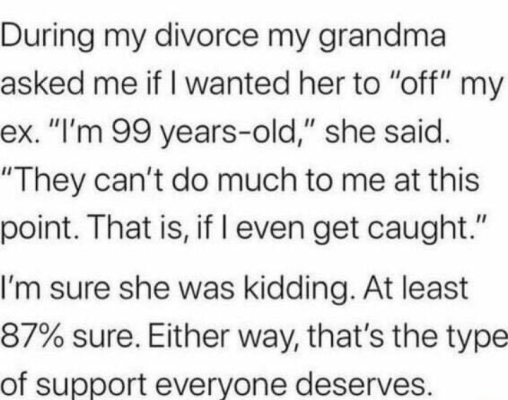Screen dimensions: 508x400
Task: Click the "87%" figure
Action: click(x=32, y=337)
